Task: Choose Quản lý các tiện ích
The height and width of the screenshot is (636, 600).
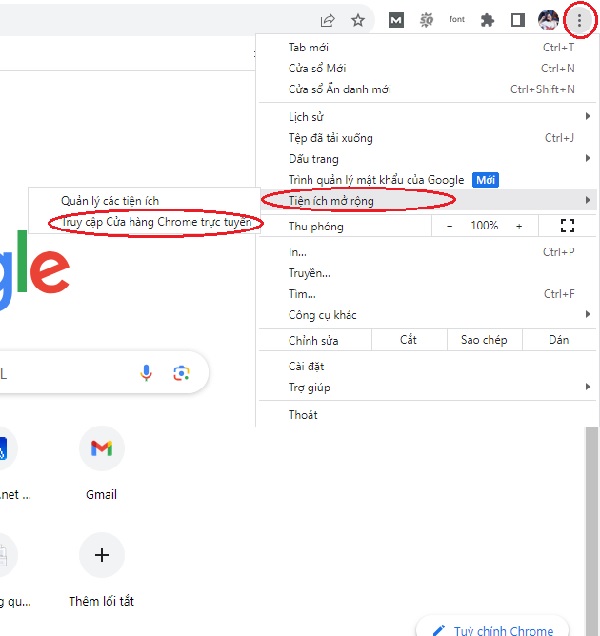Action: coord(110,201)
